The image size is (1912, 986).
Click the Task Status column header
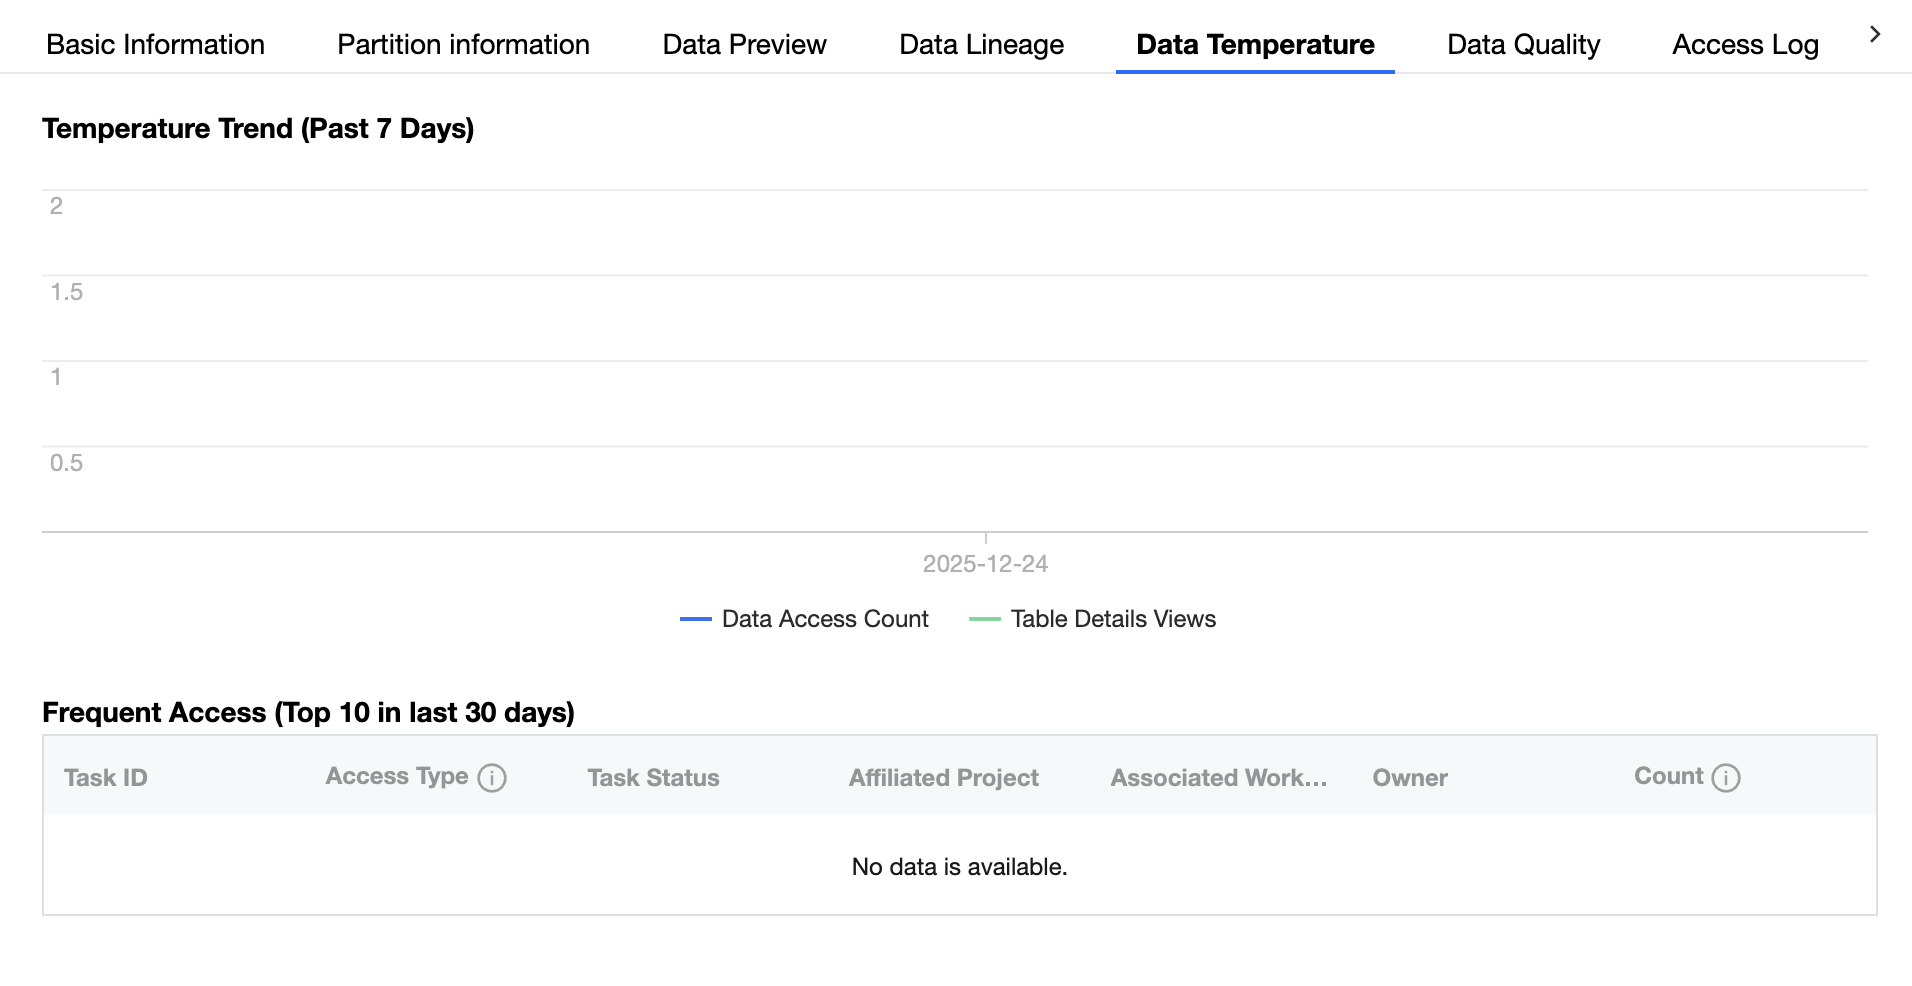[x=653, y=778]
